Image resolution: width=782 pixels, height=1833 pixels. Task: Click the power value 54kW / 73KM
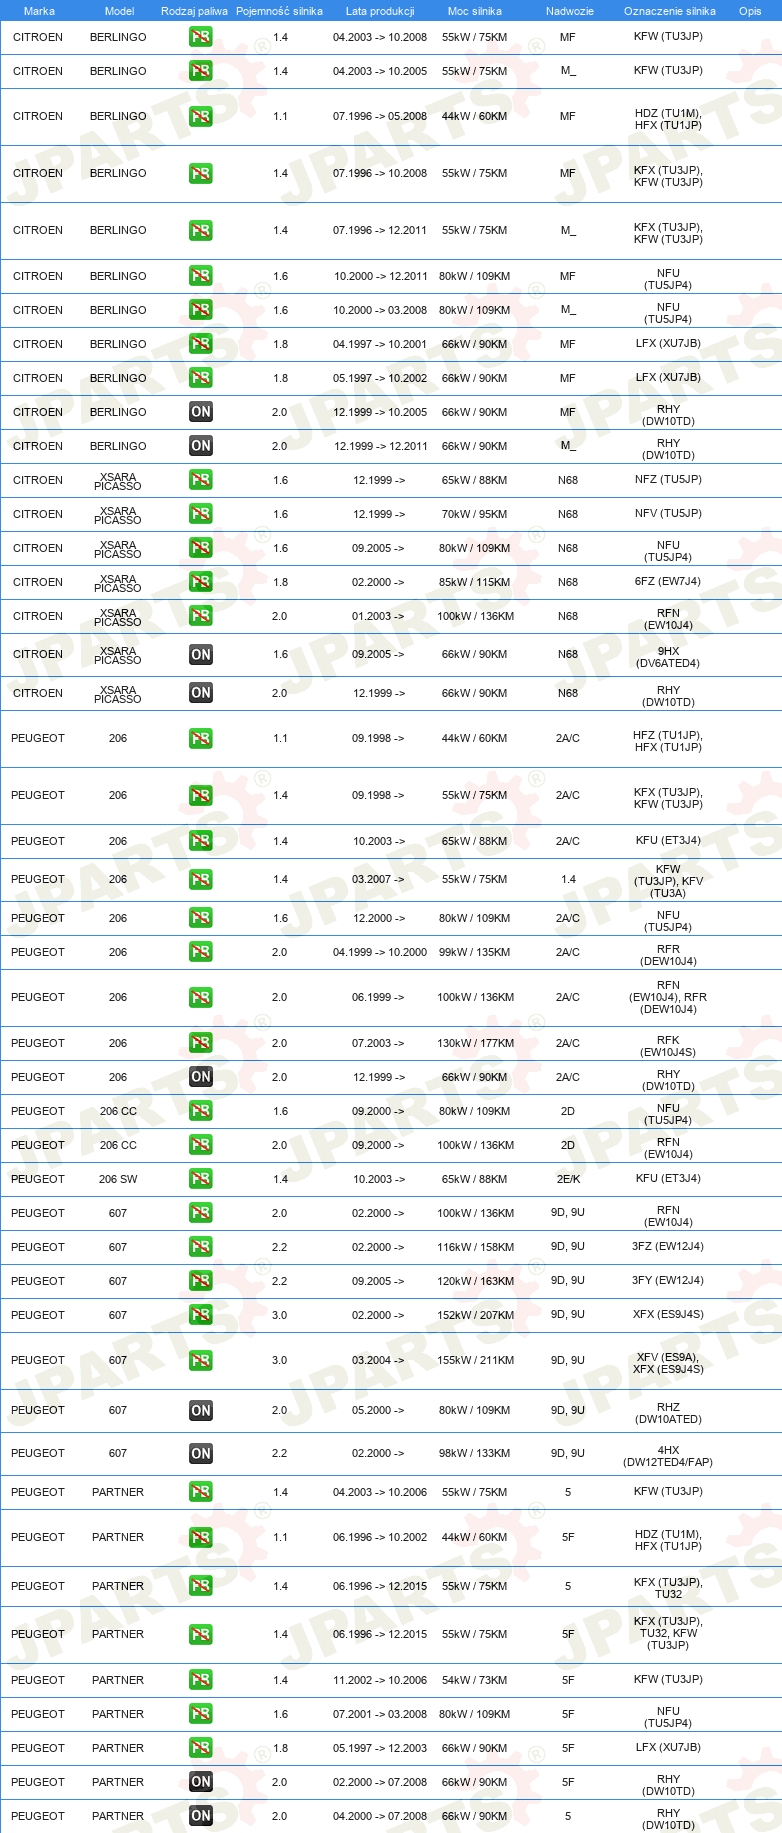(475, 1680)
